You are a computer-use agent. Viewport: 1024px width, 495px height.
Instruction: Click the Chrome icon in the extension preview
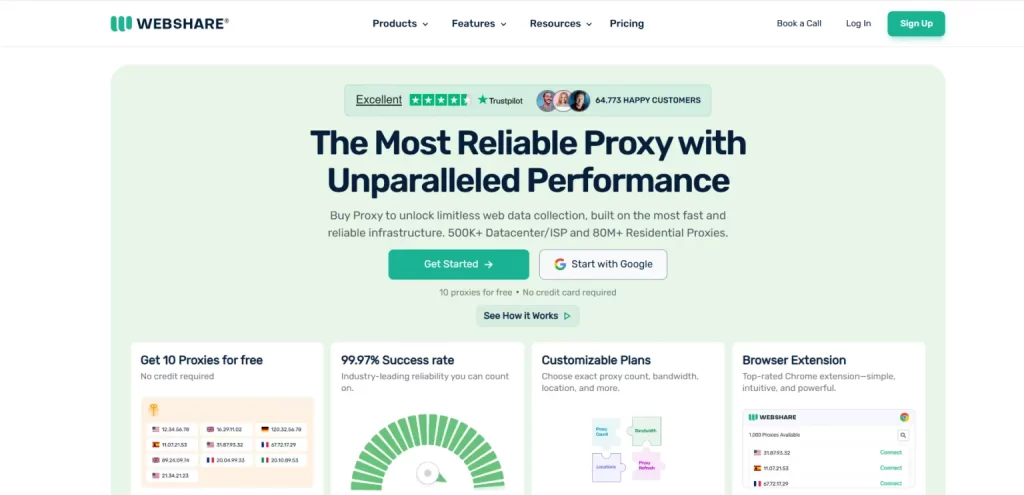pyautogui.click(x=904, y=417)
